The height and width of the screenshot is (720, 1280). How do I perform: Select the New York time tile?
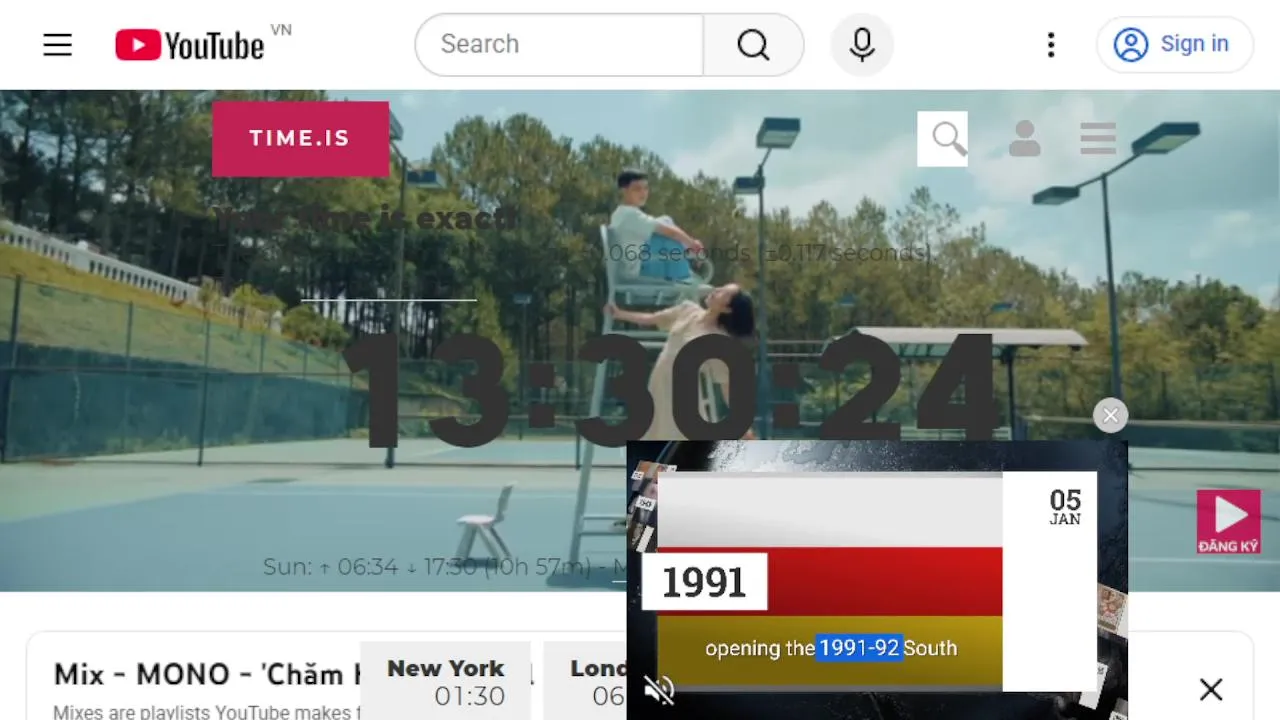tap(445, 682)
